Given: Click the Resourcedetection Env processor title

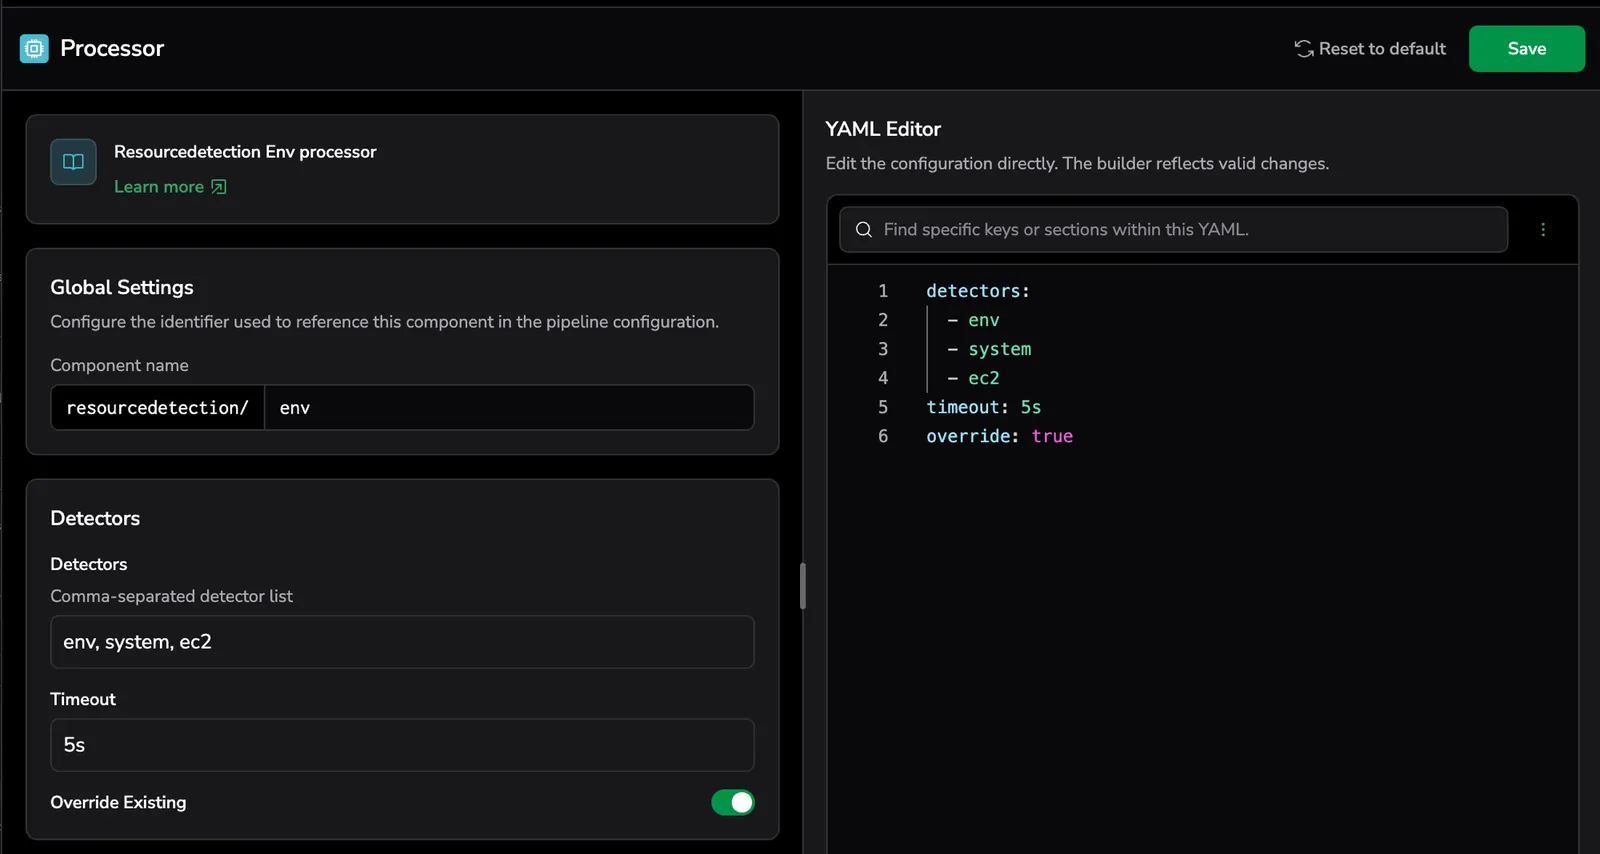Looking at the screenshot, I should coord(245,152).
